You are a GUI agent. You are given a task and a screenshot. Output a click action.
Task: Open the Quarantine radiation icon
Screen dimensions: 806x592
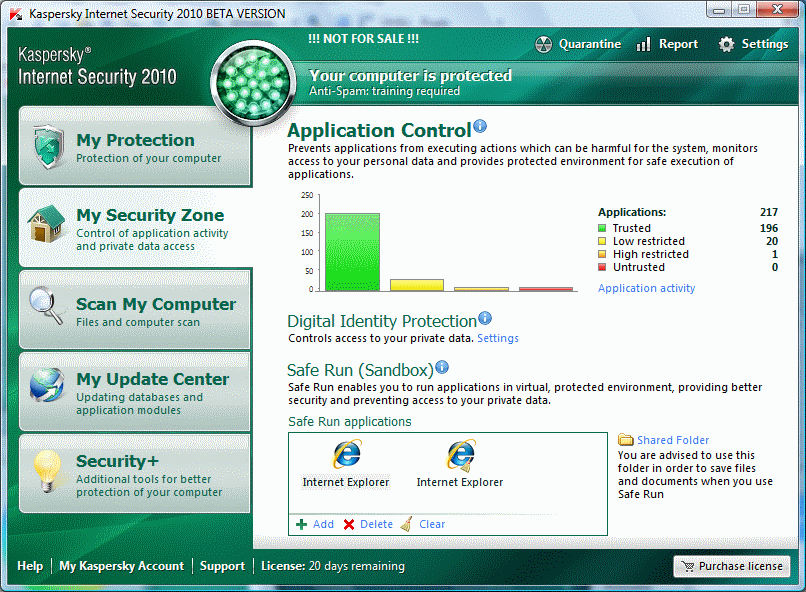pos(543,45)
